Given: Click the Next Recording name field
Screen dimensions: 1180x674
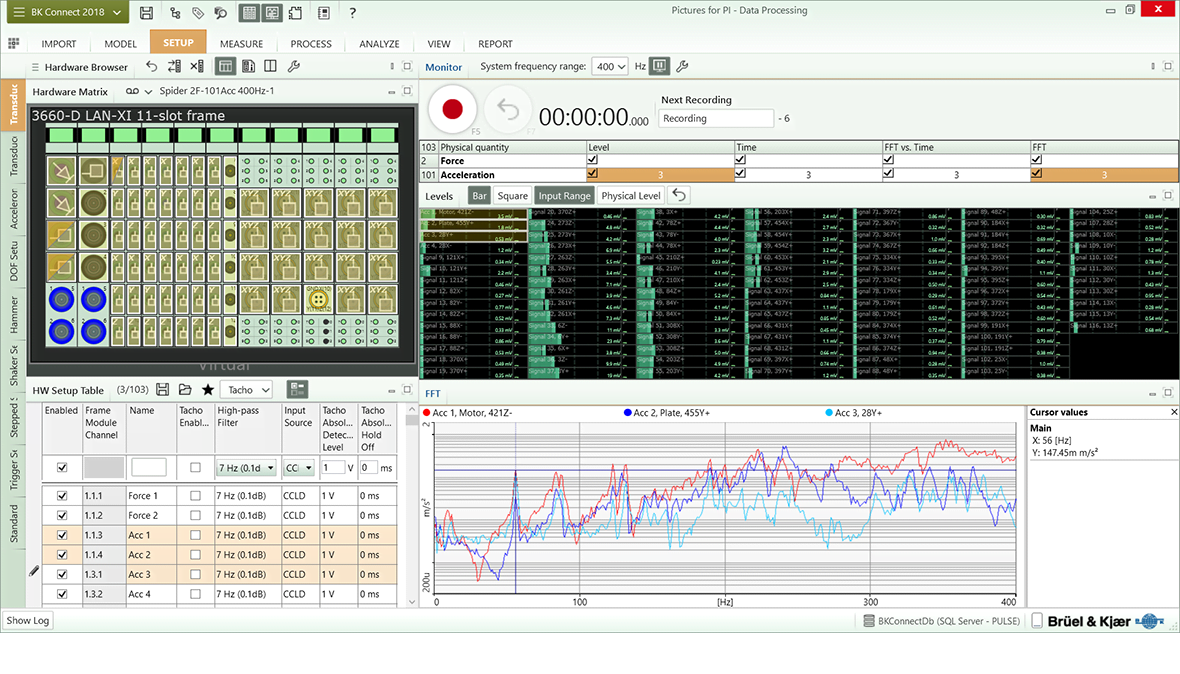Looking at the screenshot, I should [716, 119].
